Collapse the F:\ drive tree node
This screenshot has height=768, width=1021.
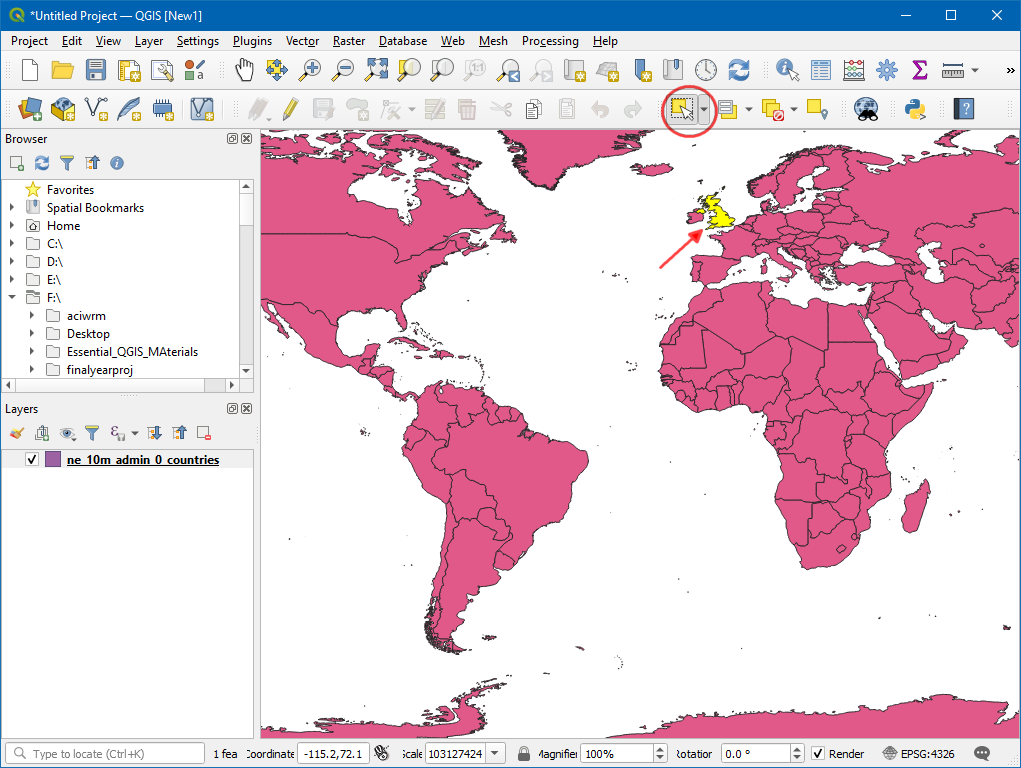click(12, 298)
